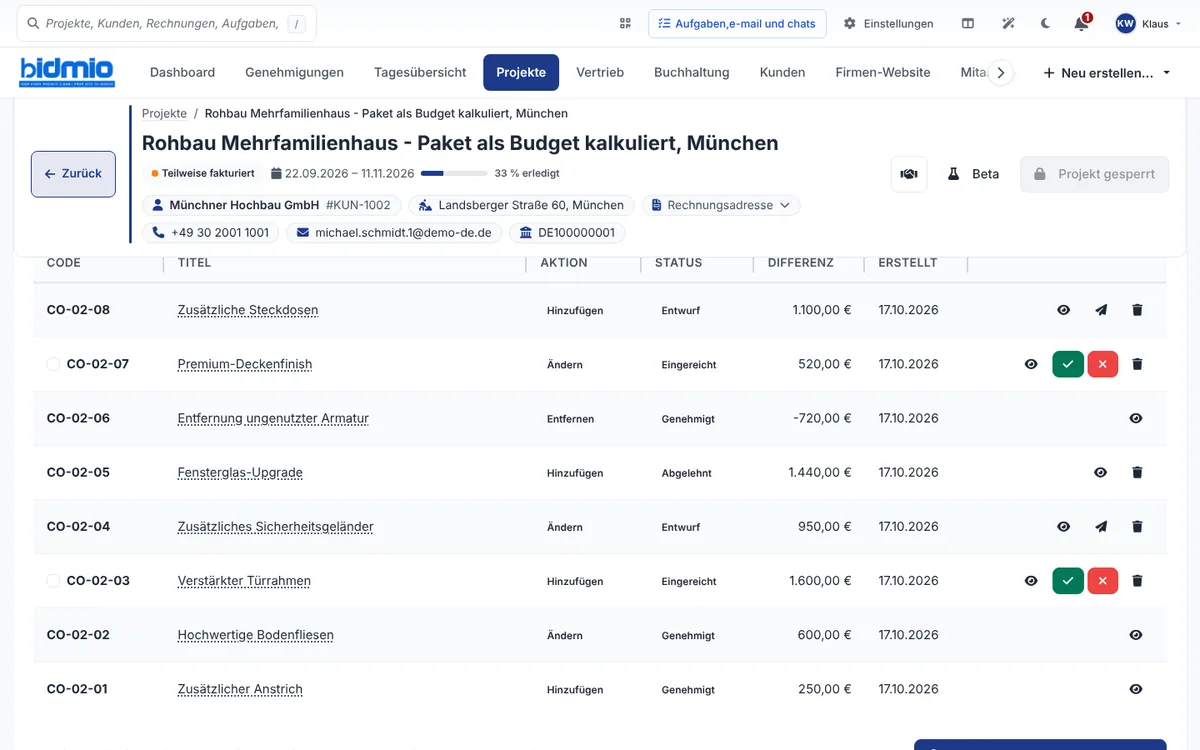Open the Neu erstellen dropdown
Viewport: 1200px width, 750px height.
coord(1106,73)
